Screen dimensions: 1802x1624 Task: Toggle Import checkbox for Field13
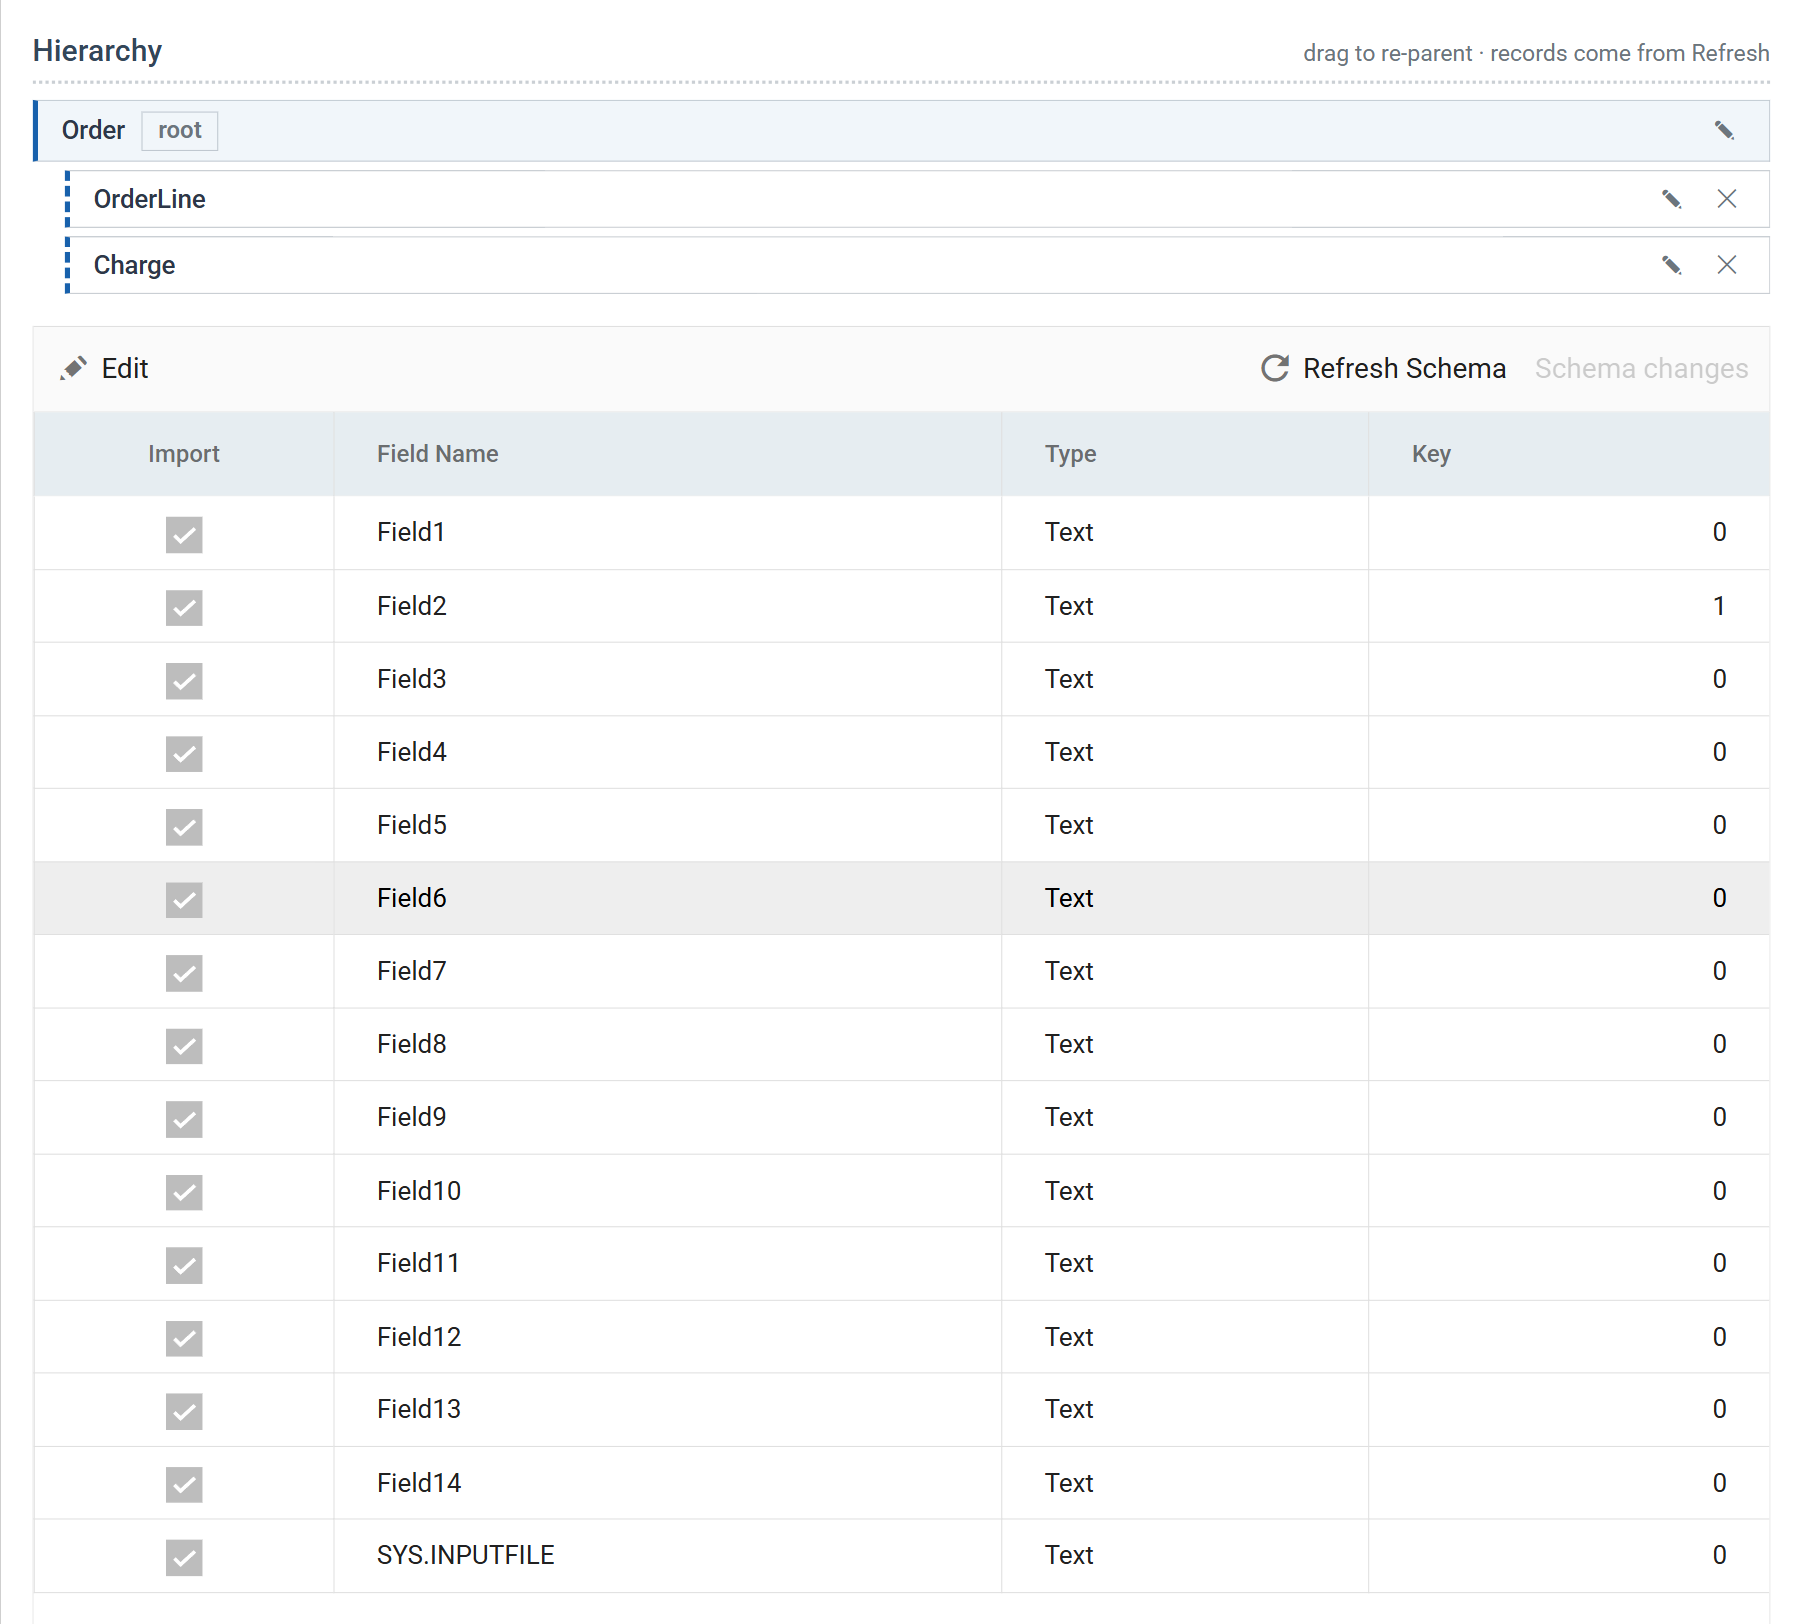184,1411
